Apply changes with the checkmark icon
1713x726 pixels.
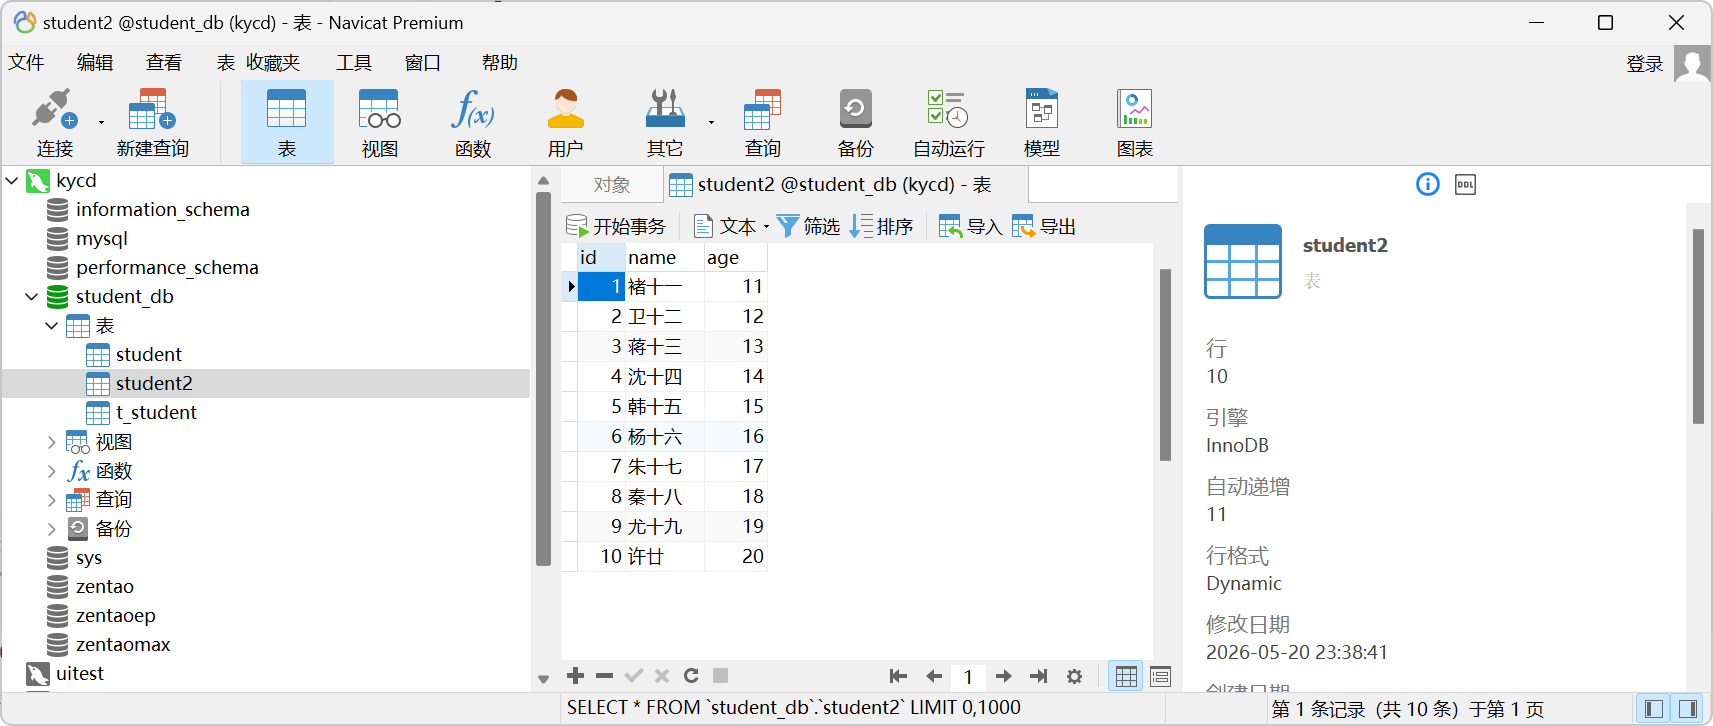pos(633,676)
